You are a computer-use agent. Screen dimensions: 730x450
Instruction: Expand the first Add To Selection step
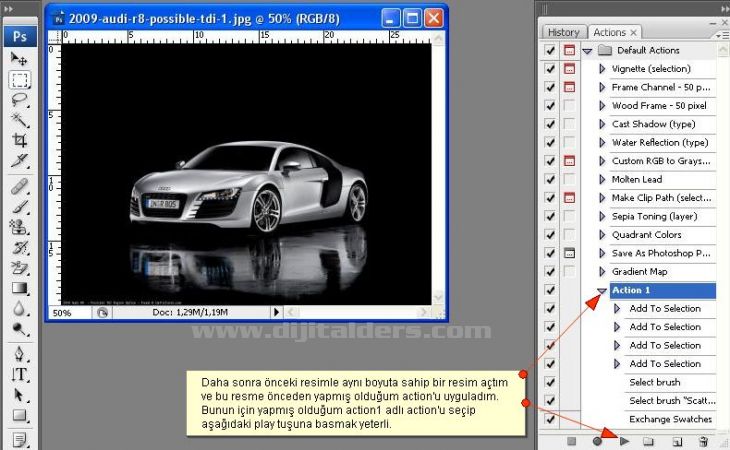(617, 309)
